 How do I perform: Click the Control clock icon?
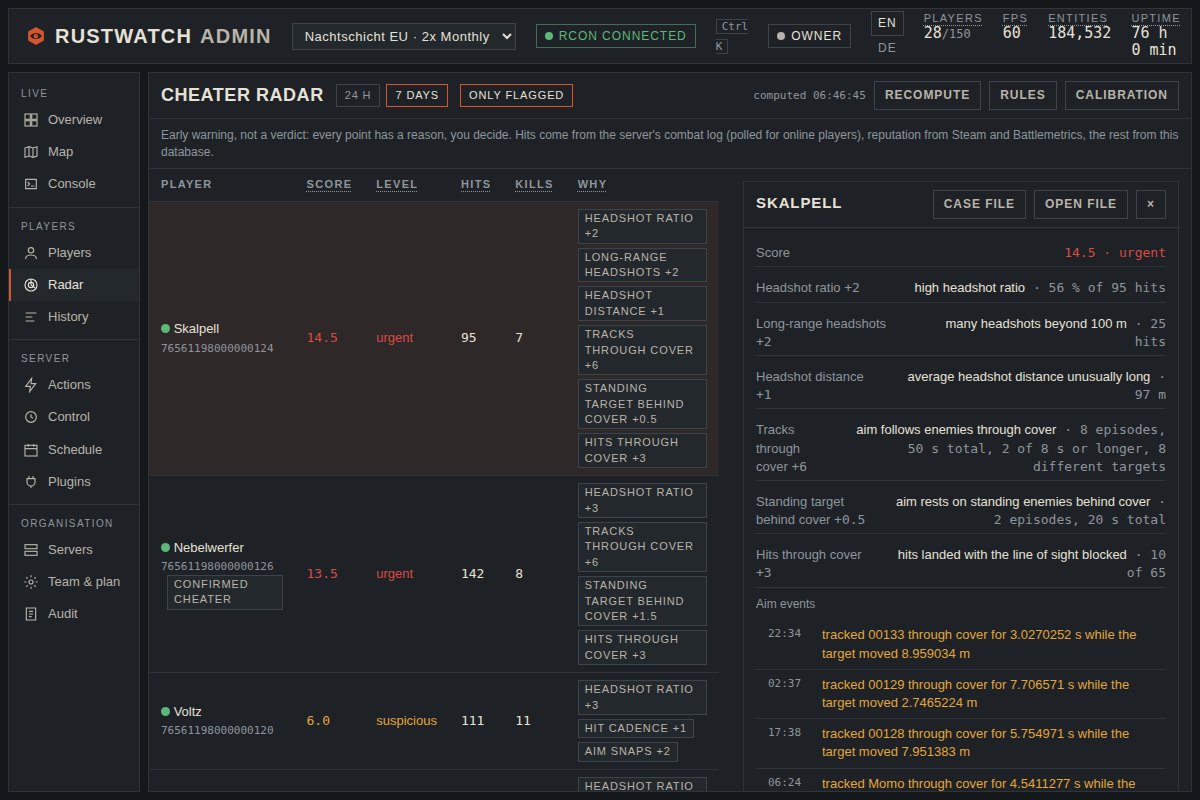tap(31, 417)
